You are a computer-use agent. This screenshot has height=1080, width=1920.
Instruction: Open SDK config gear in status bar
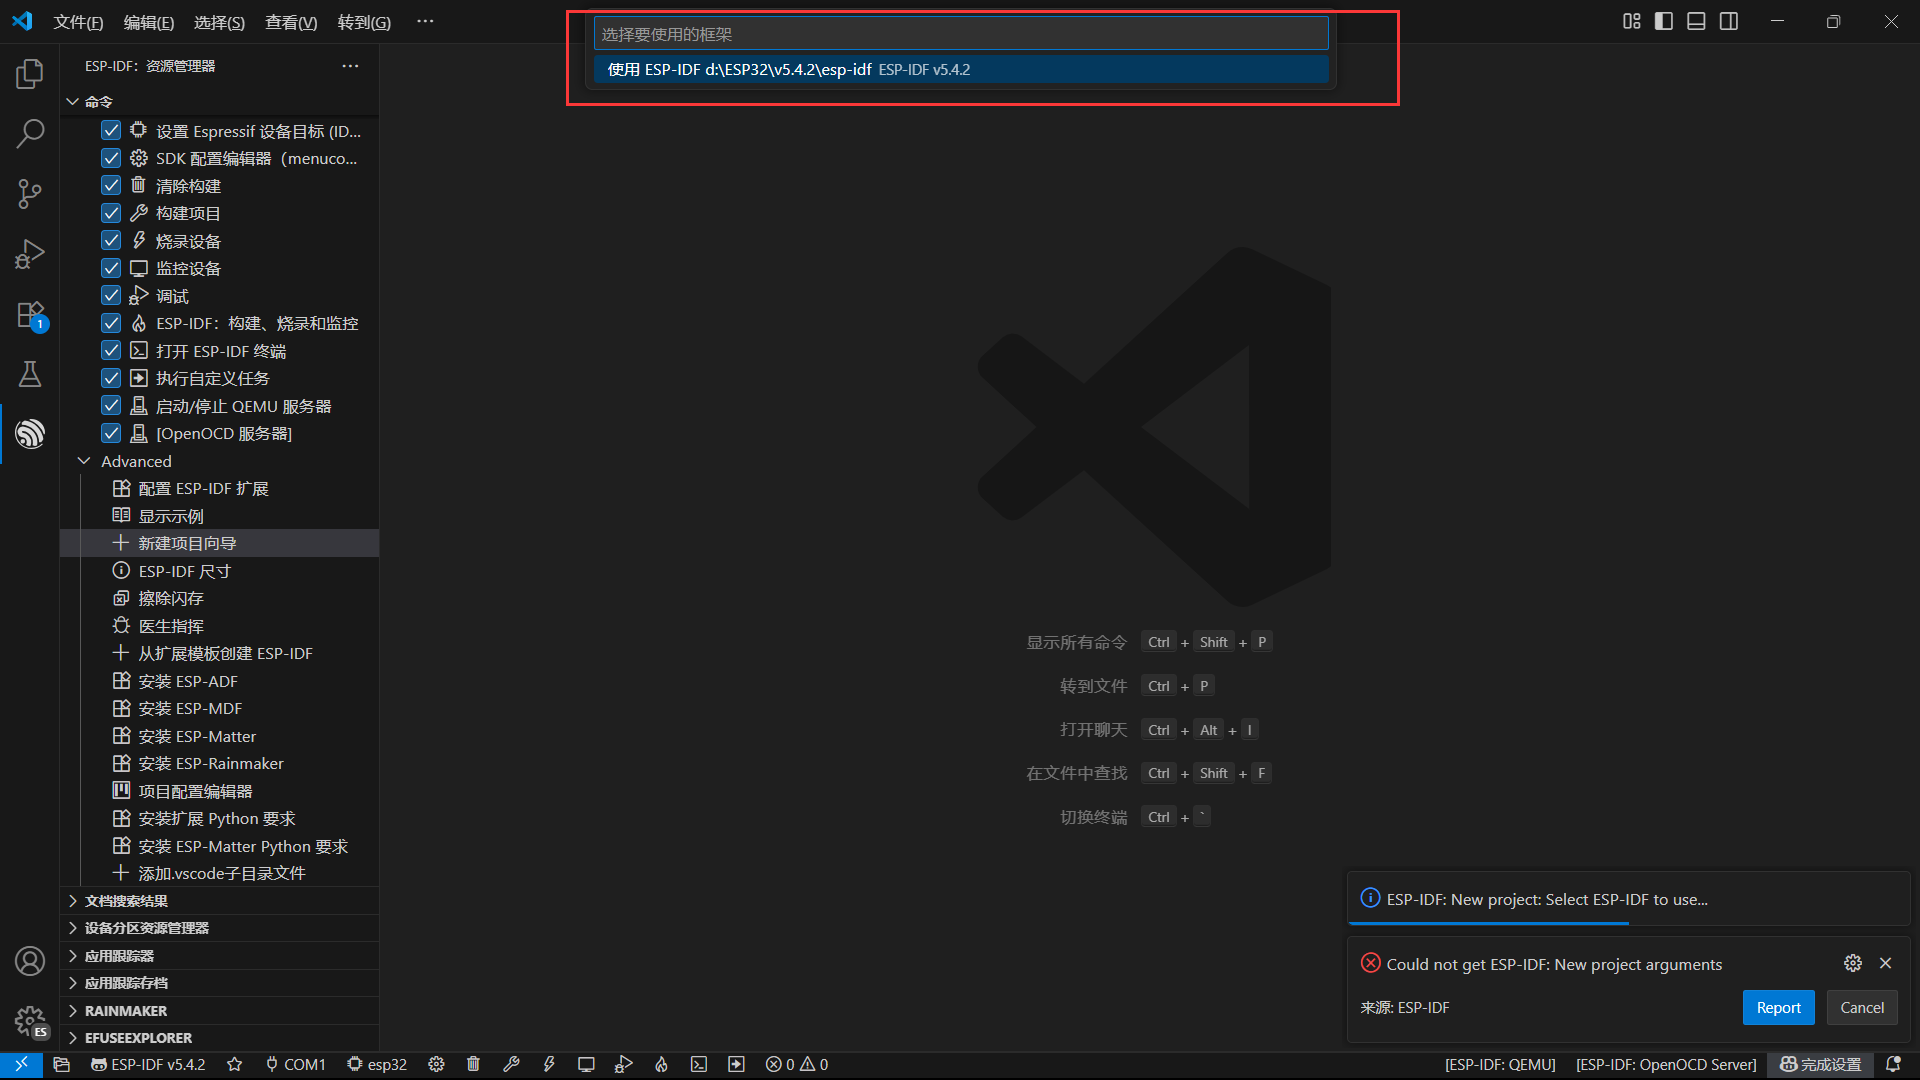point(436,1065)
